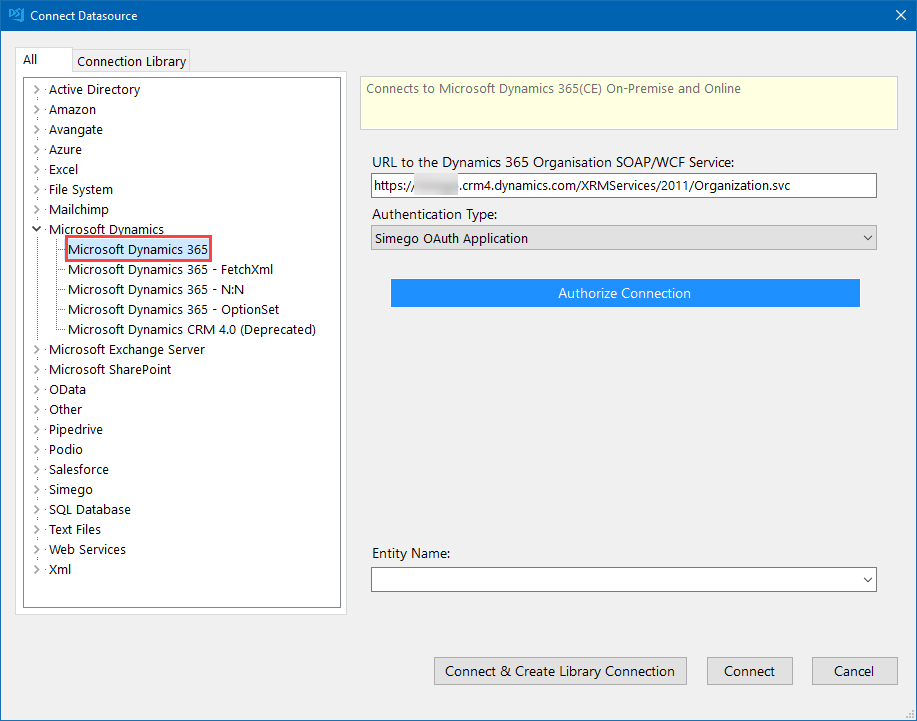This screenshot has height=721, width=917.
Task: Expand the Web Services node
Action: tap(36, 550)
